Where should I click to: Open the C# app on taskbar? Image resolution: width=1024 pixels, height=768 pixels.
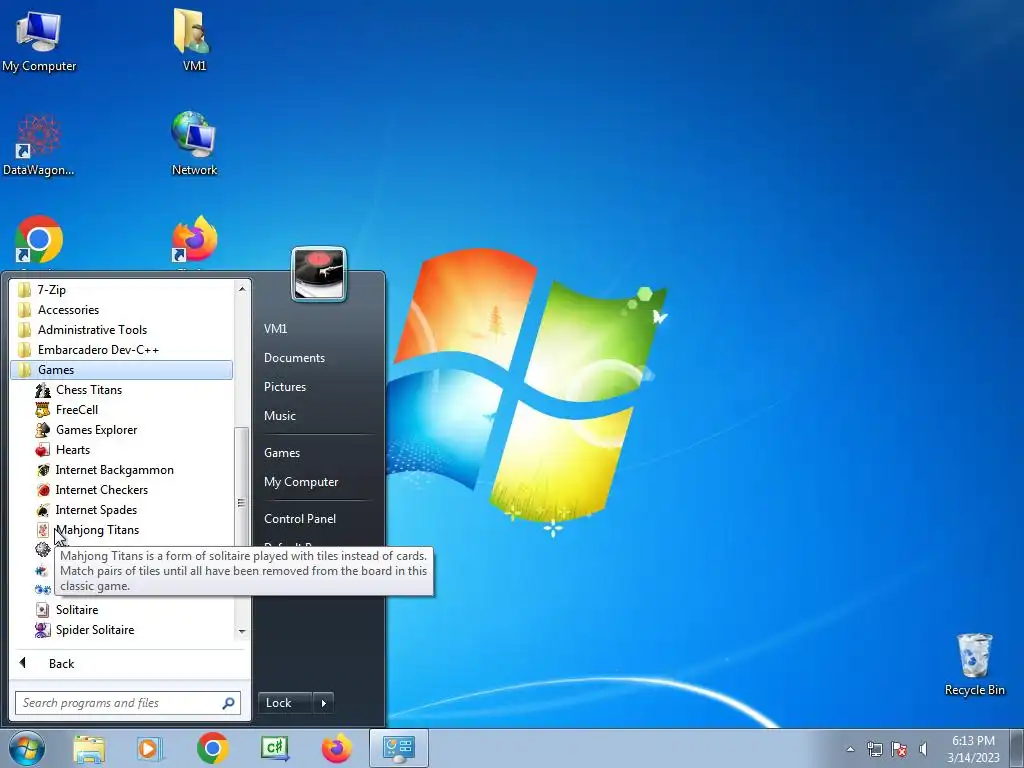tap(274, 748)
